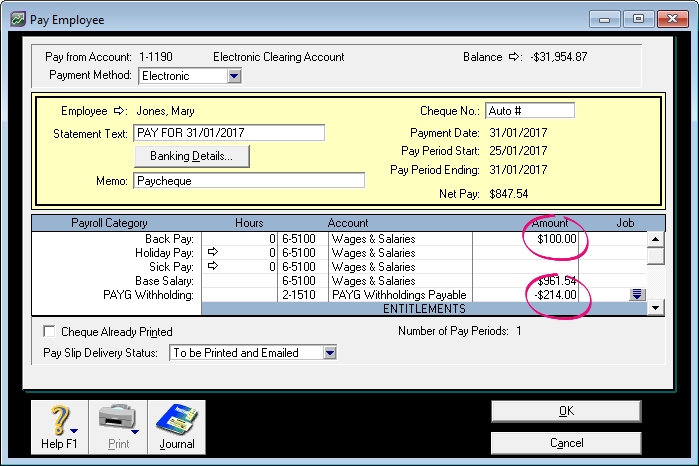Confirm with the OK button
The width and height of the screenshot is (699, 466).
tap(565, 411)
